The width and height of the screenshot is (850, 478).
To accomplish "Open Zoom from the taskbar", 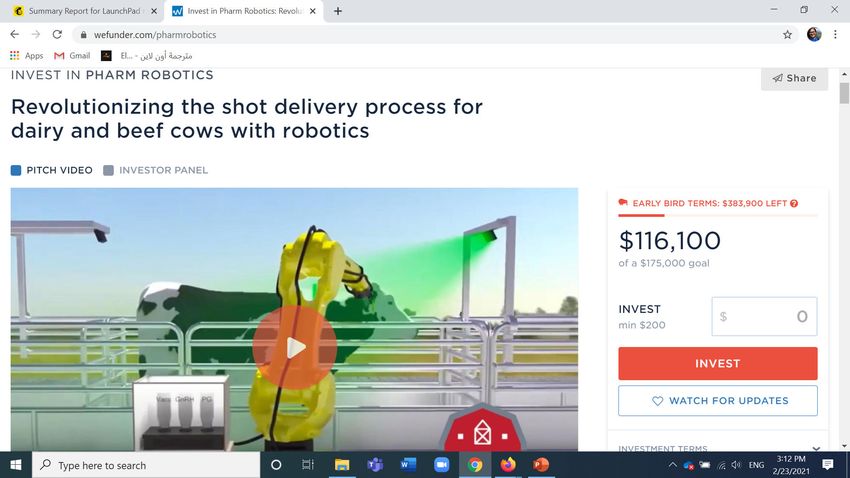I will tap(441, 465).
